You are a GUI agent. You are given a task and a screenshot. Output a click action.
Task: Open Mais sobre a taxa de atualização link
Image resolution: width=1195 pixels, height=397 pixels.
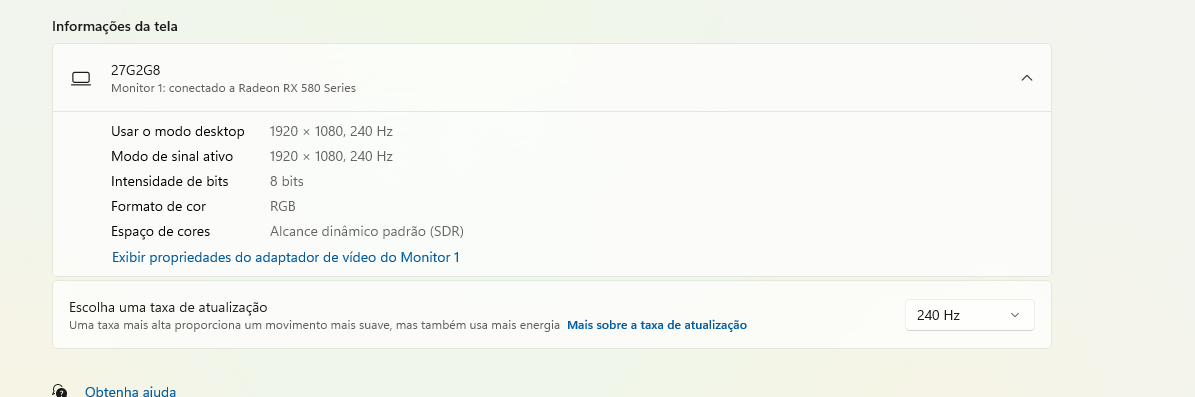tap(657, 325)
